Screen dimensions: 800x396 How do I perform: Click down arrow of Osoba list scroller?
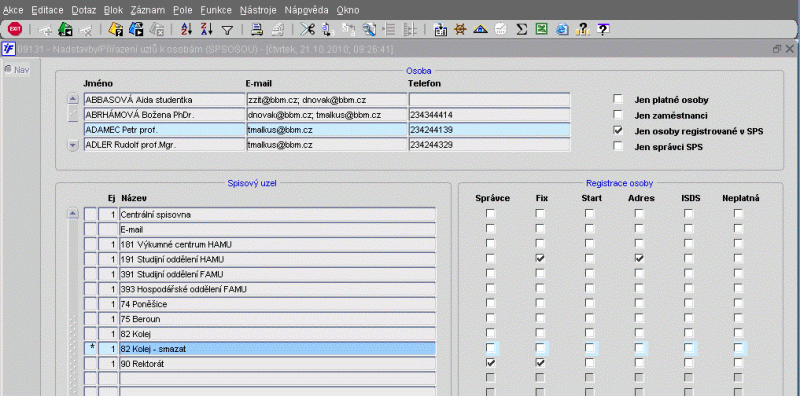click(73, 145)
